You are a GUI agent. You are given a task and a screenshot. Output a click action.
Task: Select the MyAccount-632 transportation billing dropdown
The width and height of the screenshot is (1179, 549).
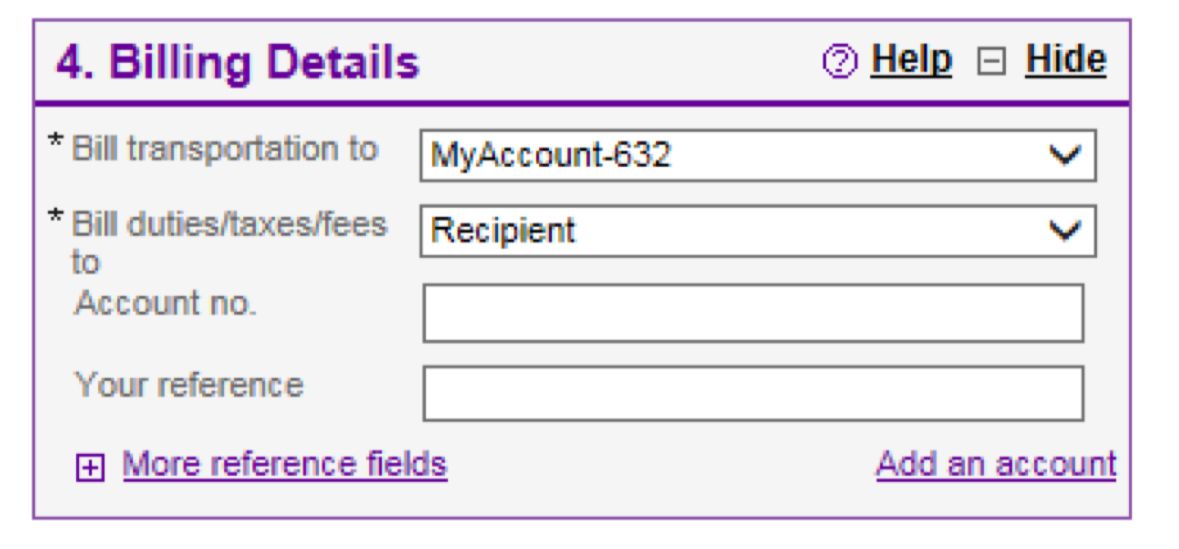point(740,155)
